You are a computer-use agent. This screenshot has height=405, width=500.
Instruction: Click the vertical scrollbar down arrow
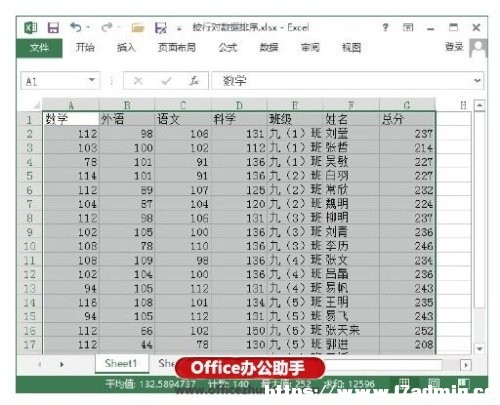pos(480,349)
